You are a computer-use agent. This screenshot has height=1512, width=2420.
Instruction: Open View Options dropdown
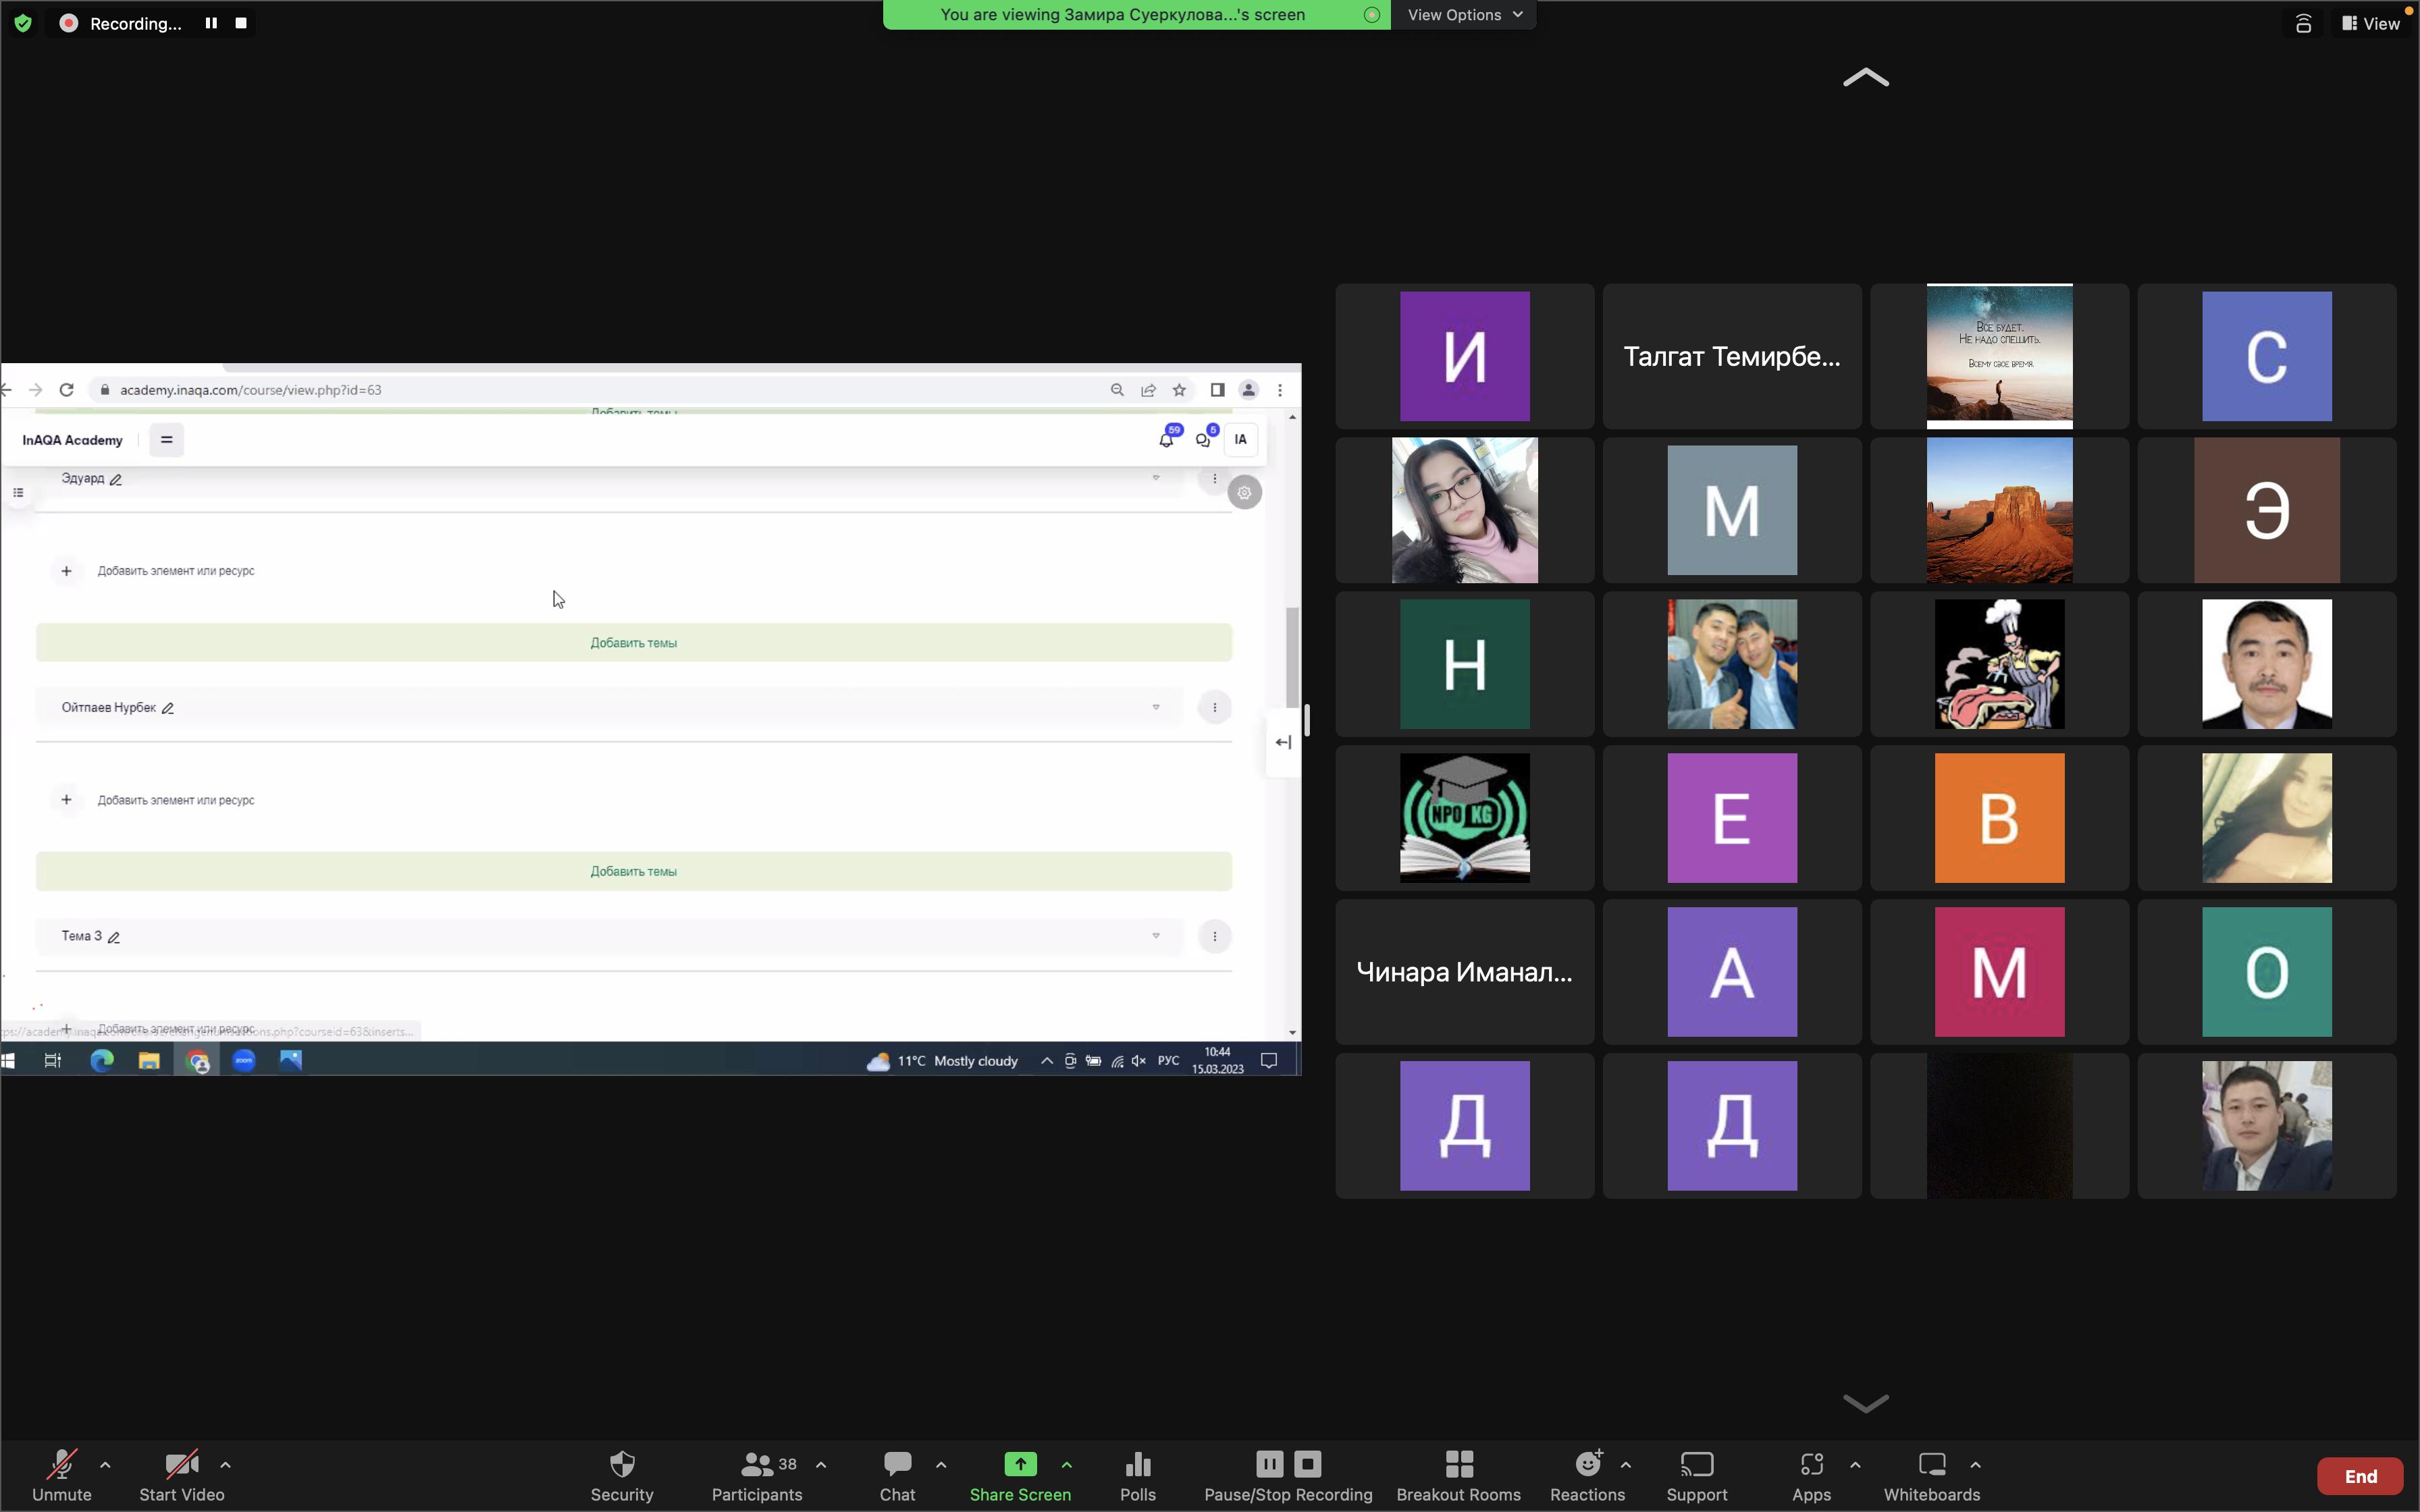(1464, 15)
